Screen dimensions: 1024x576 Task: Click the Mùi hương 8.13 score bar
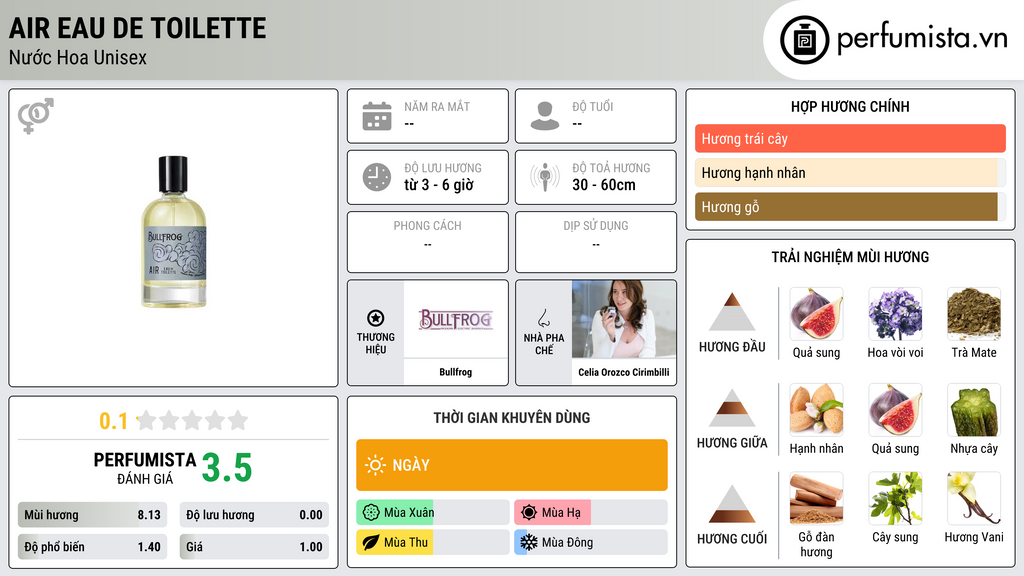point(93,515)
